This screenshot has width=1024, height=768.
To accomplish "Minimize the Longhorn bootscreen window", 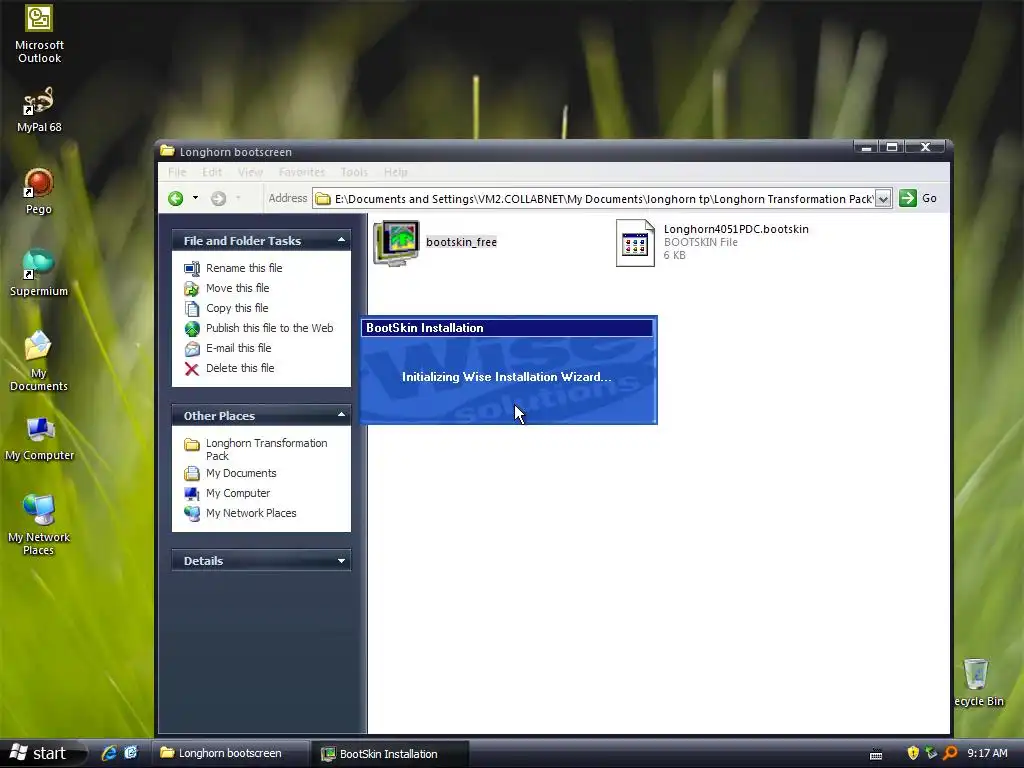I will click(866, 147).
